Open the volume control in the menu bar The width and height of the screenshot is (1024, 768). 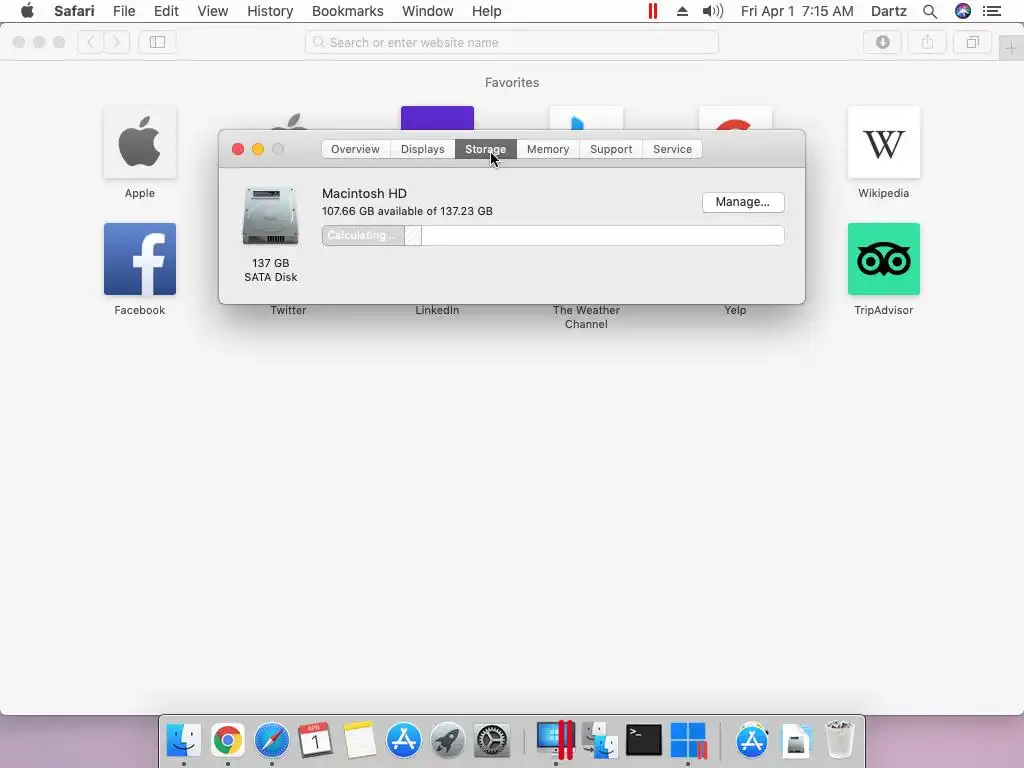pyautogui.click(x=712, y=11)
